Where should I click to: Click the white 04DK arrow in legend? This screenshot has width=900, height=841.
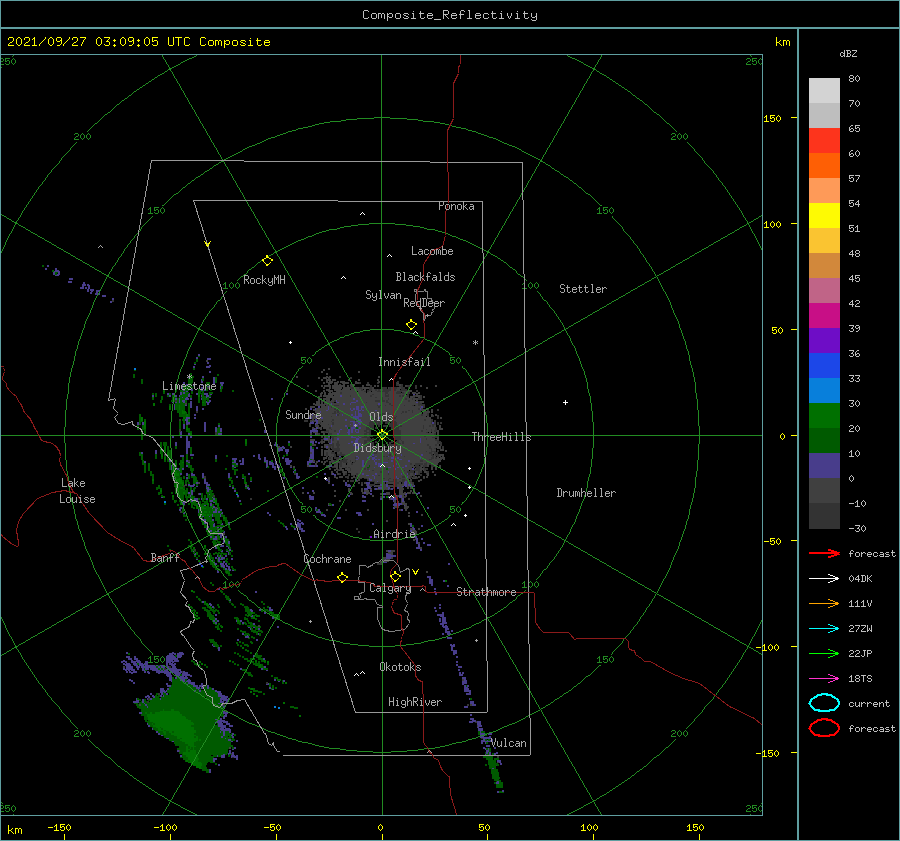pyautogui.click(x=824, y=579)
